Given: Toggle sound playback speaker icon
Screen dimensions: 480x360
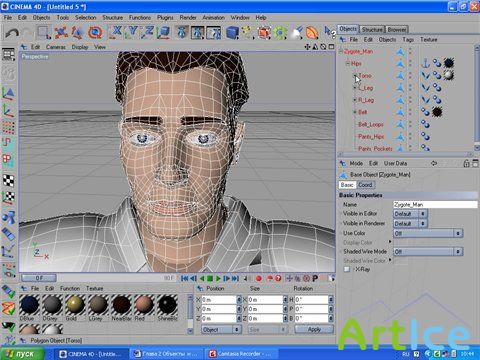Looking at the screenshot, I should click(x=246, y=278).
